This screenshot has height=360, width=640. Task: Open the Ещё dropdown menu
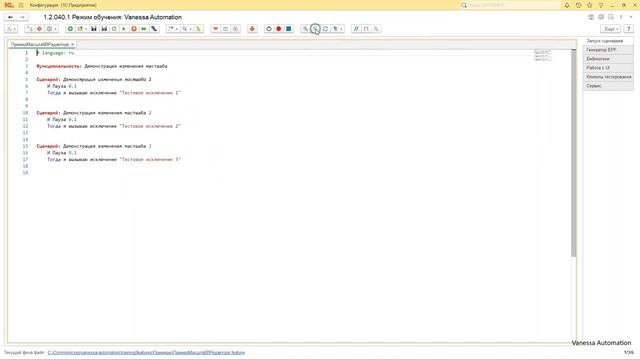pyautogui.click(x=611, y=29)
